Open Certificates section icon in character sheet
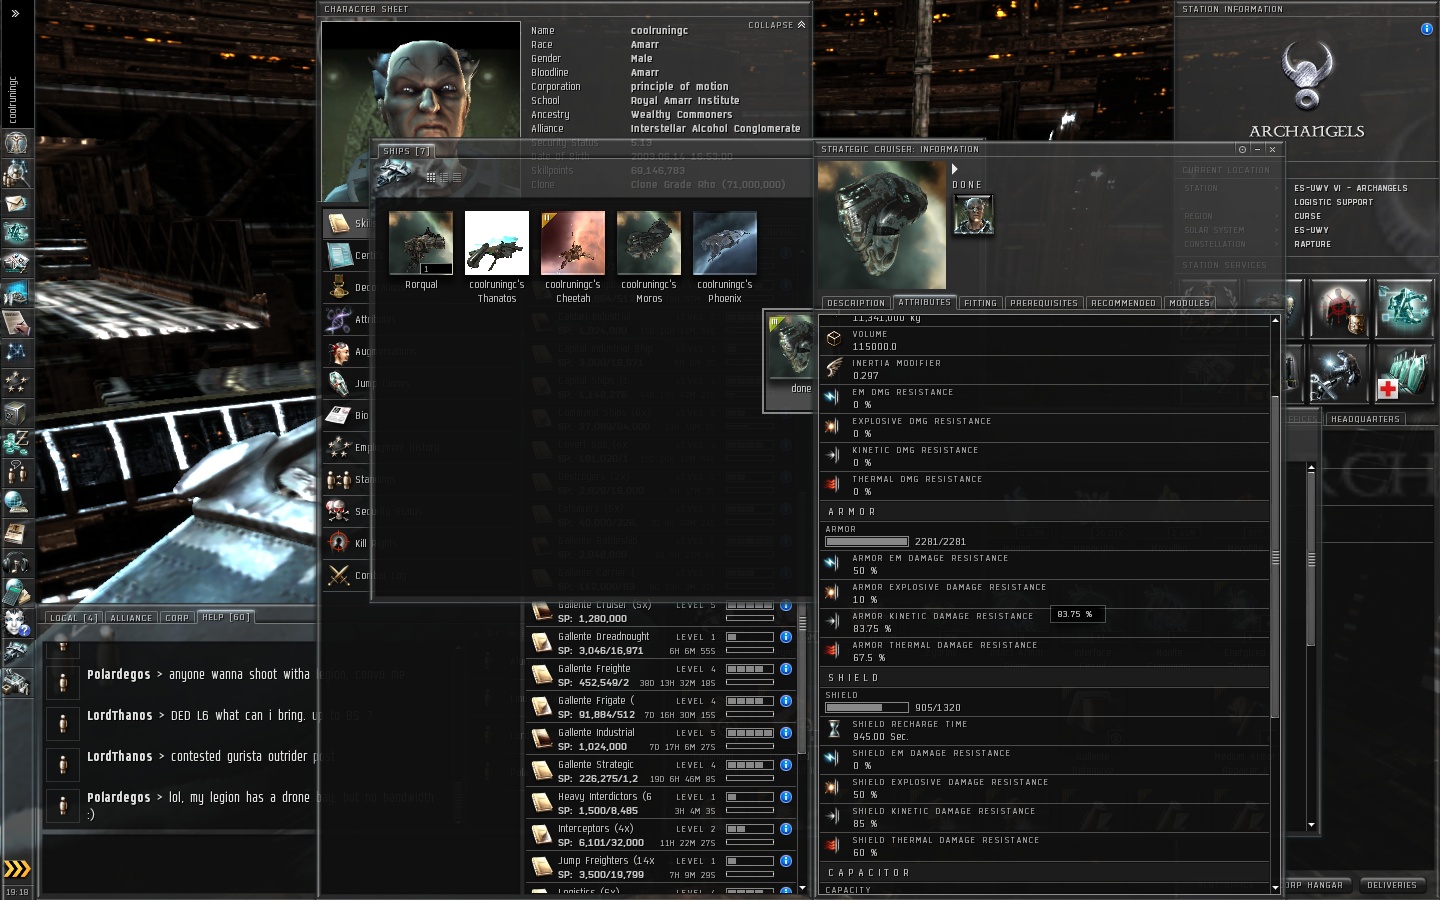Image resolution: width=1440 pixels, height=900 pixels. coord(338,255)
